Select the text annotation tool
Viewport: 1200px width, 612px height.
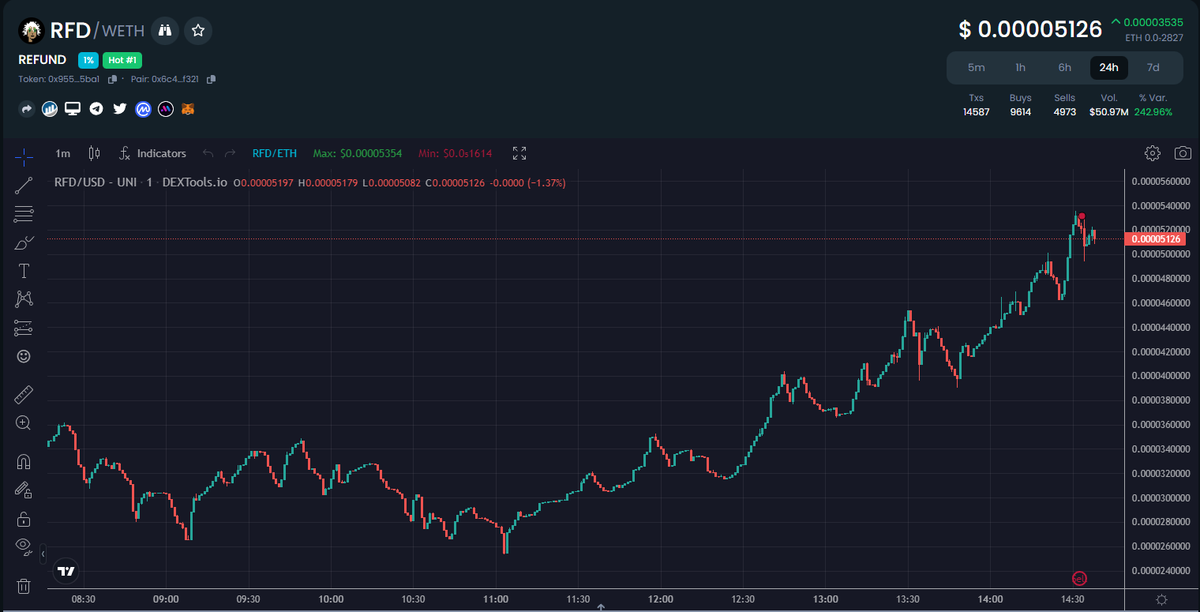point(24,271)
